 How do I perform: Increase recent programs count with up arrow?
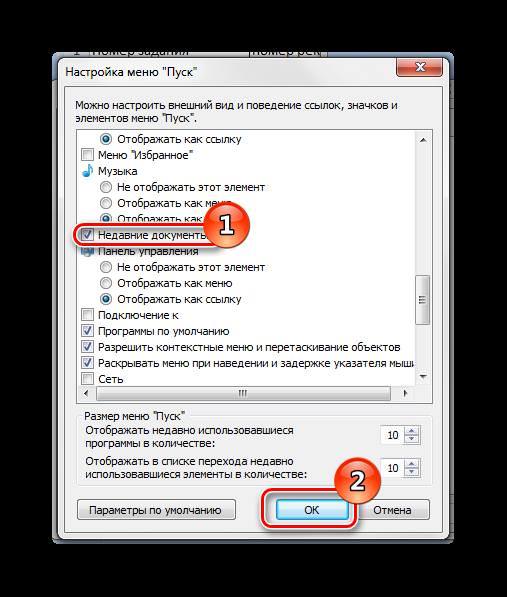point(411,431)
